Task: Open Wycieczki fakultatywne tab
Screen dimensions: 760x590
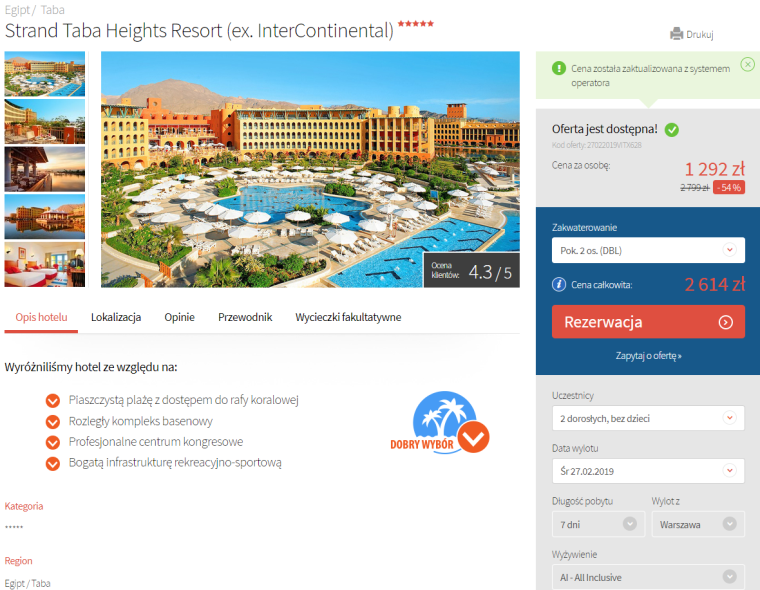Action: pyautogui.click(x=348, y=317)
